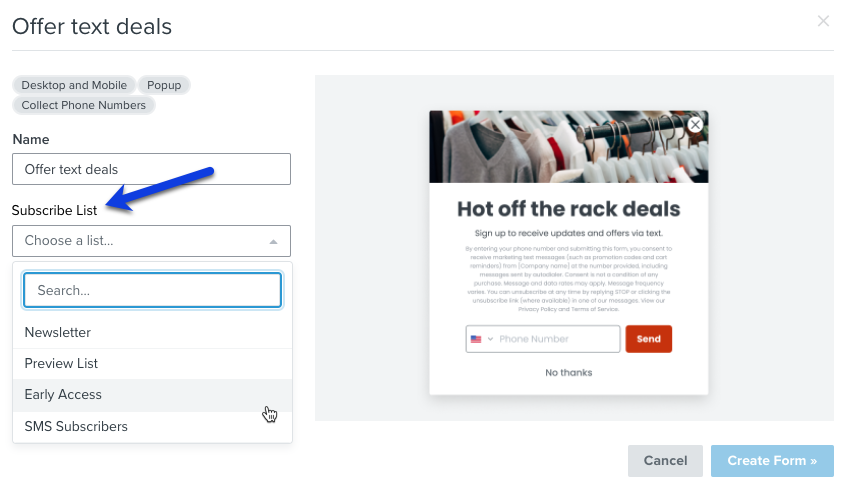Screen dimensions: 848x490
Task: Click the Desktop and Mobile tag
Action: tap(74, 85)
